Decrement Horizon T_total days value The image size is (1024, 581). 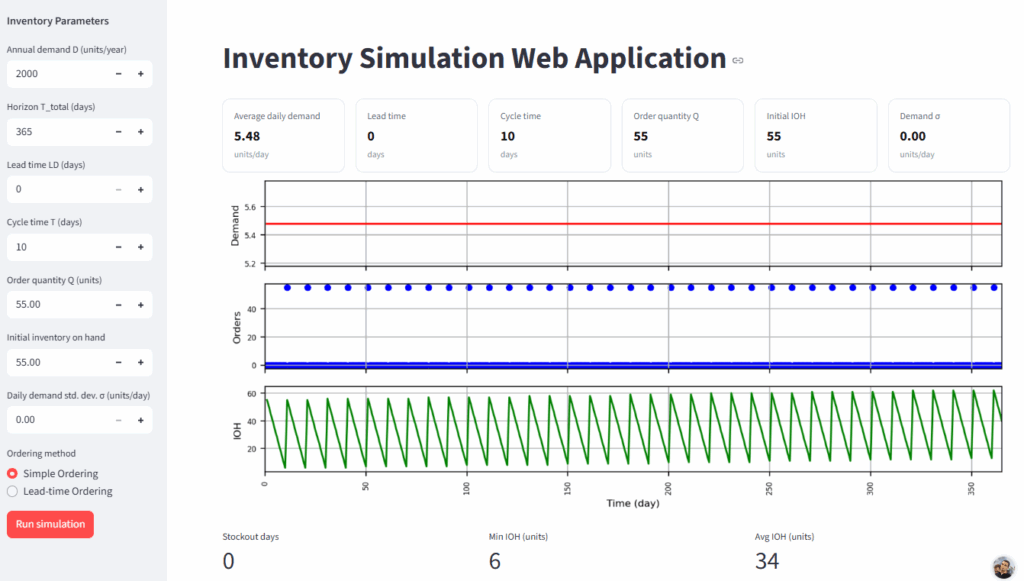click(118, 132)
